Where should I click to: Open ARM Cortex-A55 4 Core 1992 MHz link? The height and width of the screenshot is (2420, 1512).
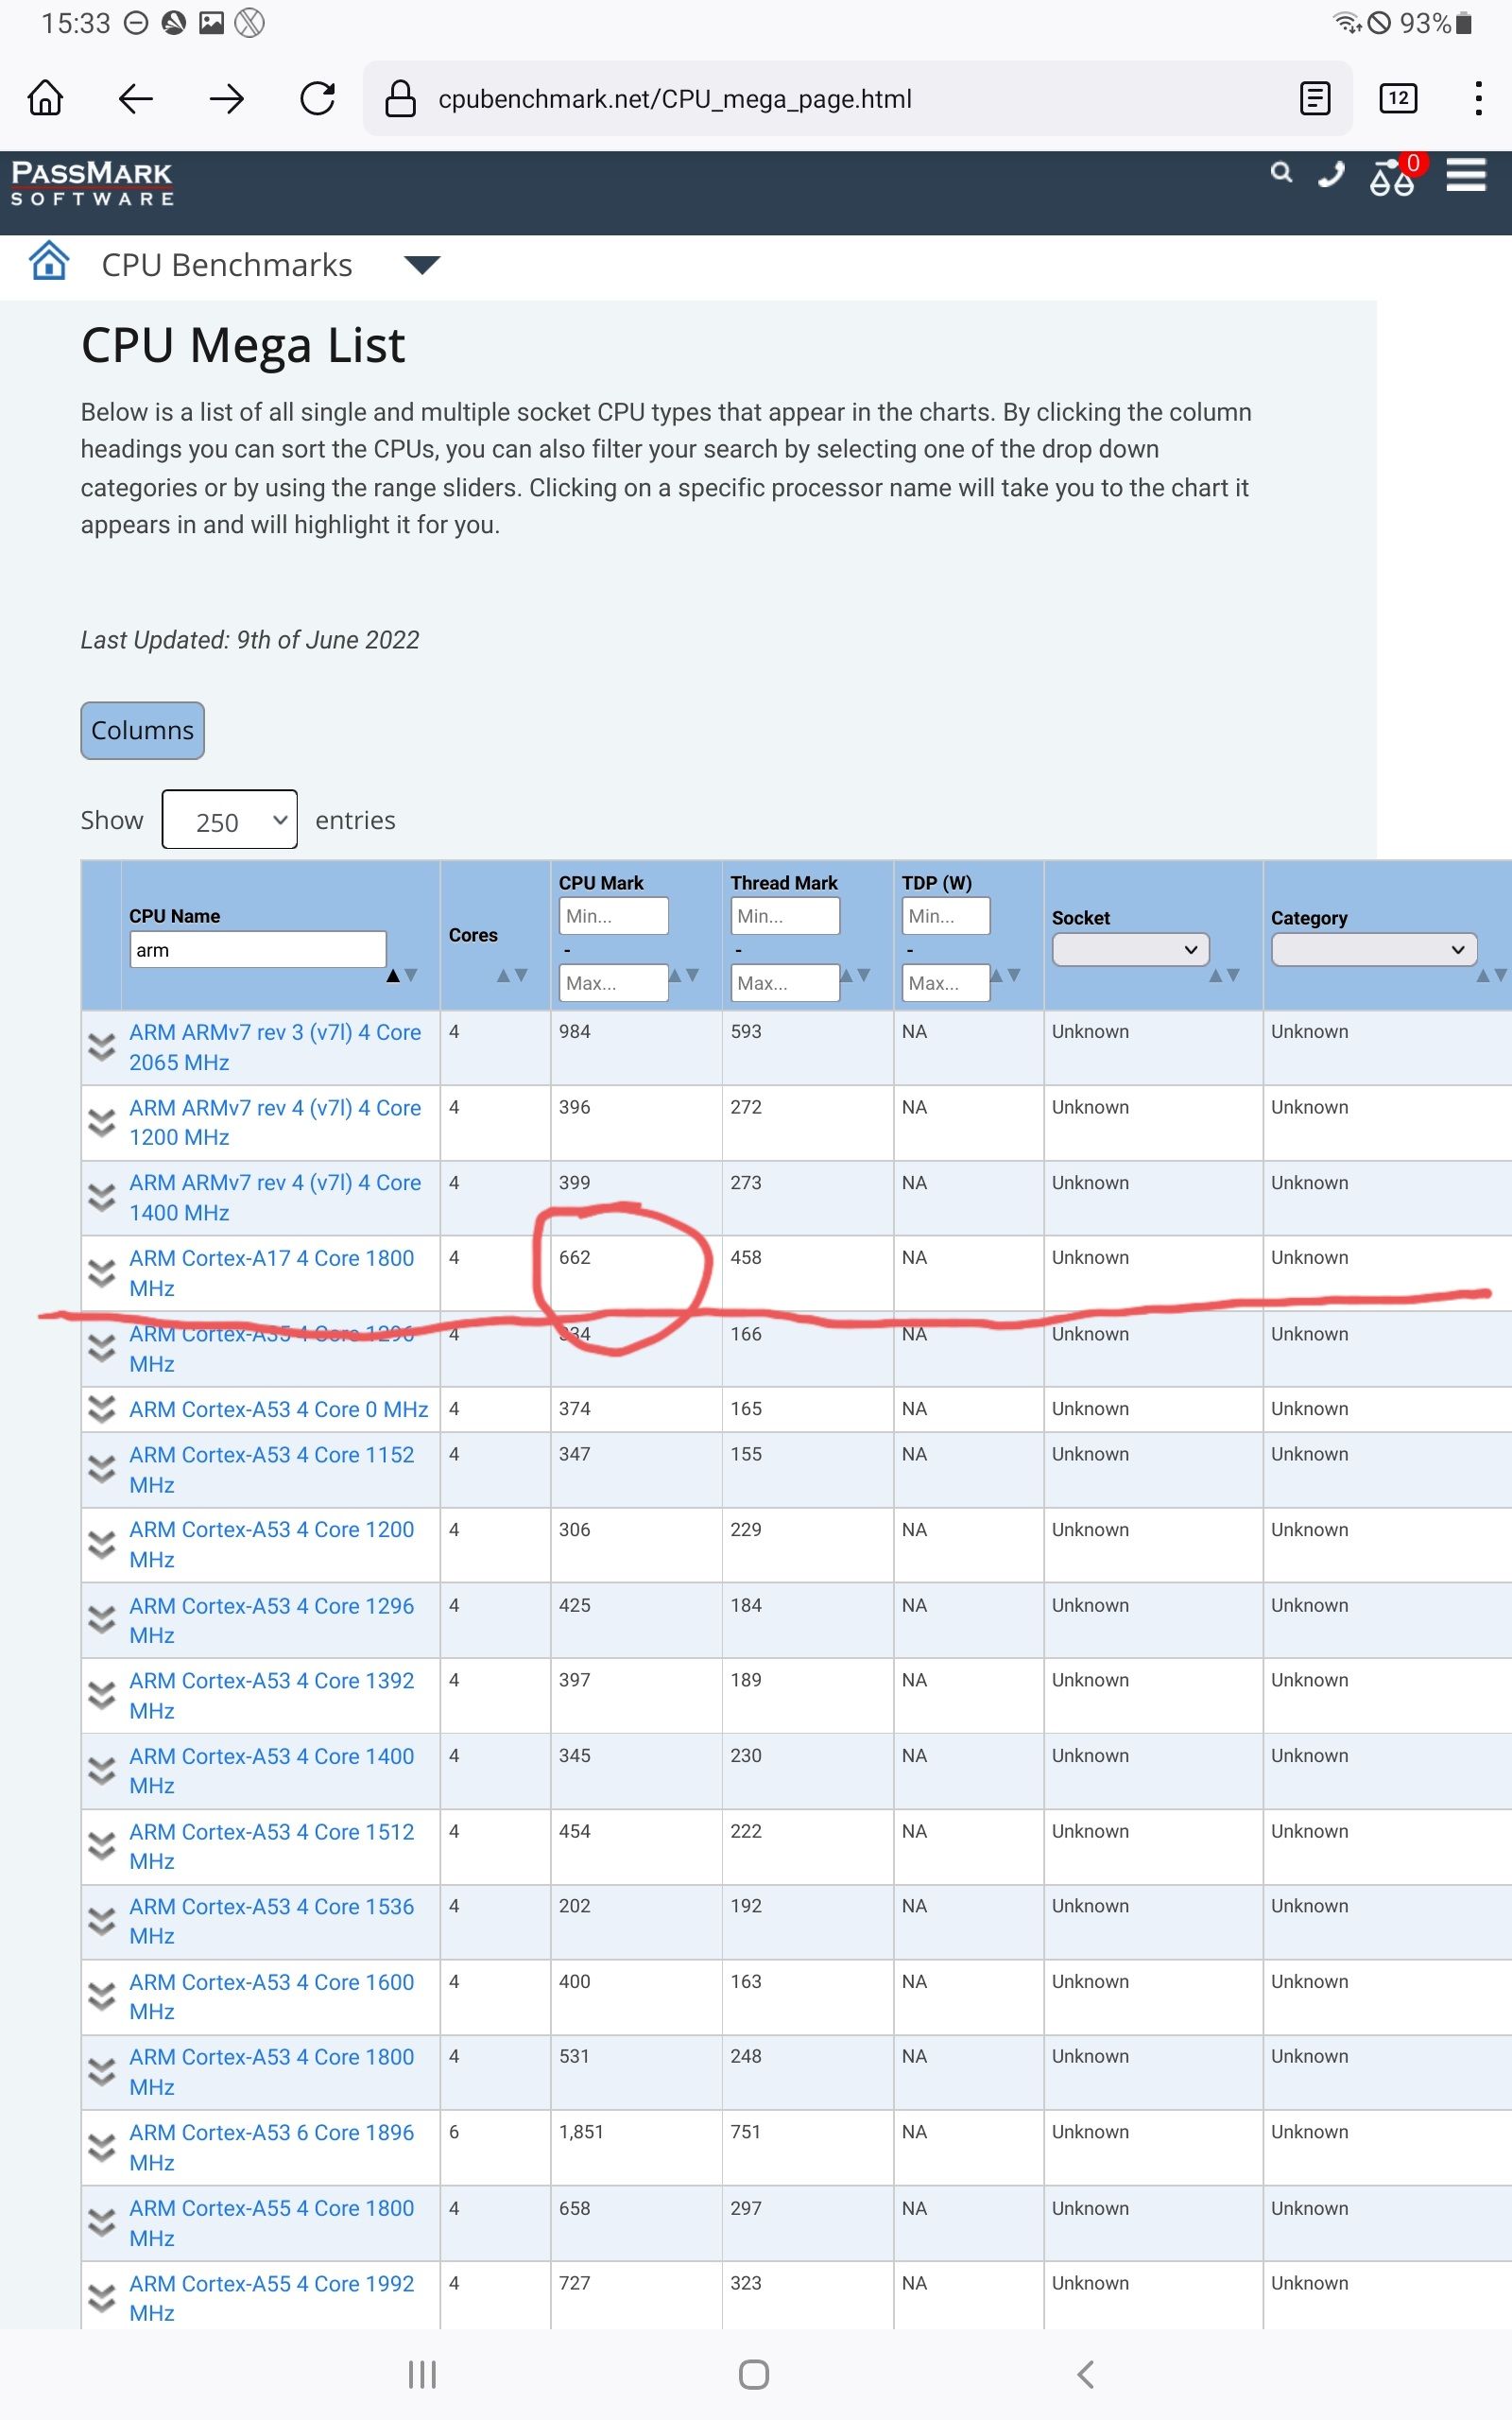point(272,2298)
